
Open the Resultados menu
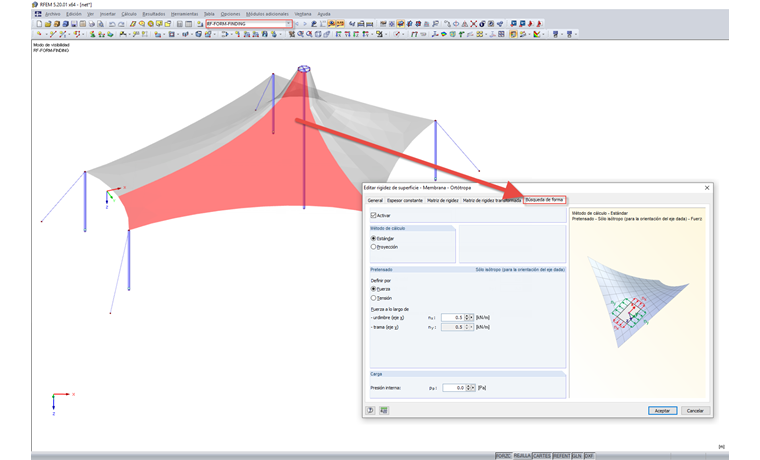coord(154,14)
